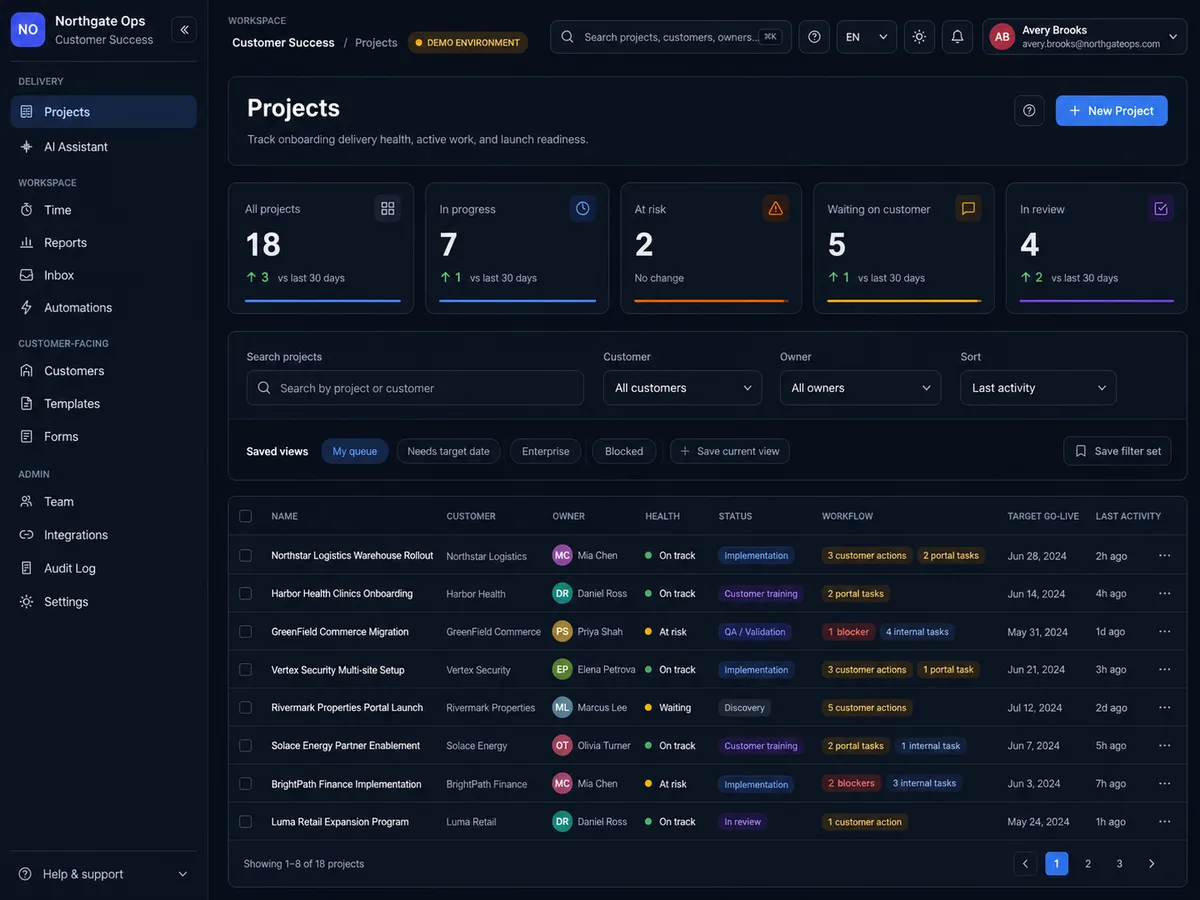Image resolution: width=1200 pixels, height=900 pixels.
Task: Click Save filter set button
Action: pyautogui.click(x=1117, y=451)
